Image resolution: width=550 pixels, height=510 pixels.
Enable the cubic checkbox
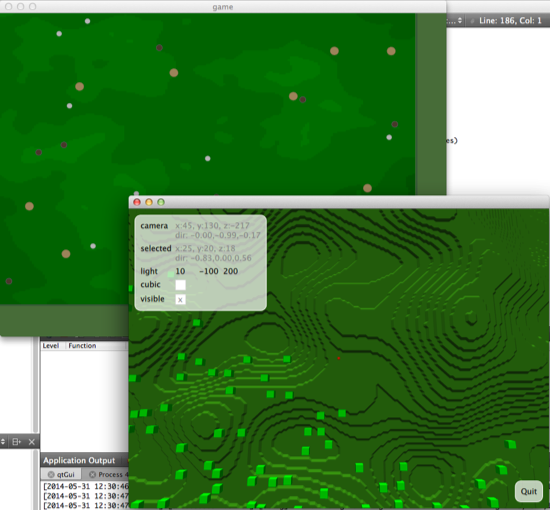tap(180, 285)
